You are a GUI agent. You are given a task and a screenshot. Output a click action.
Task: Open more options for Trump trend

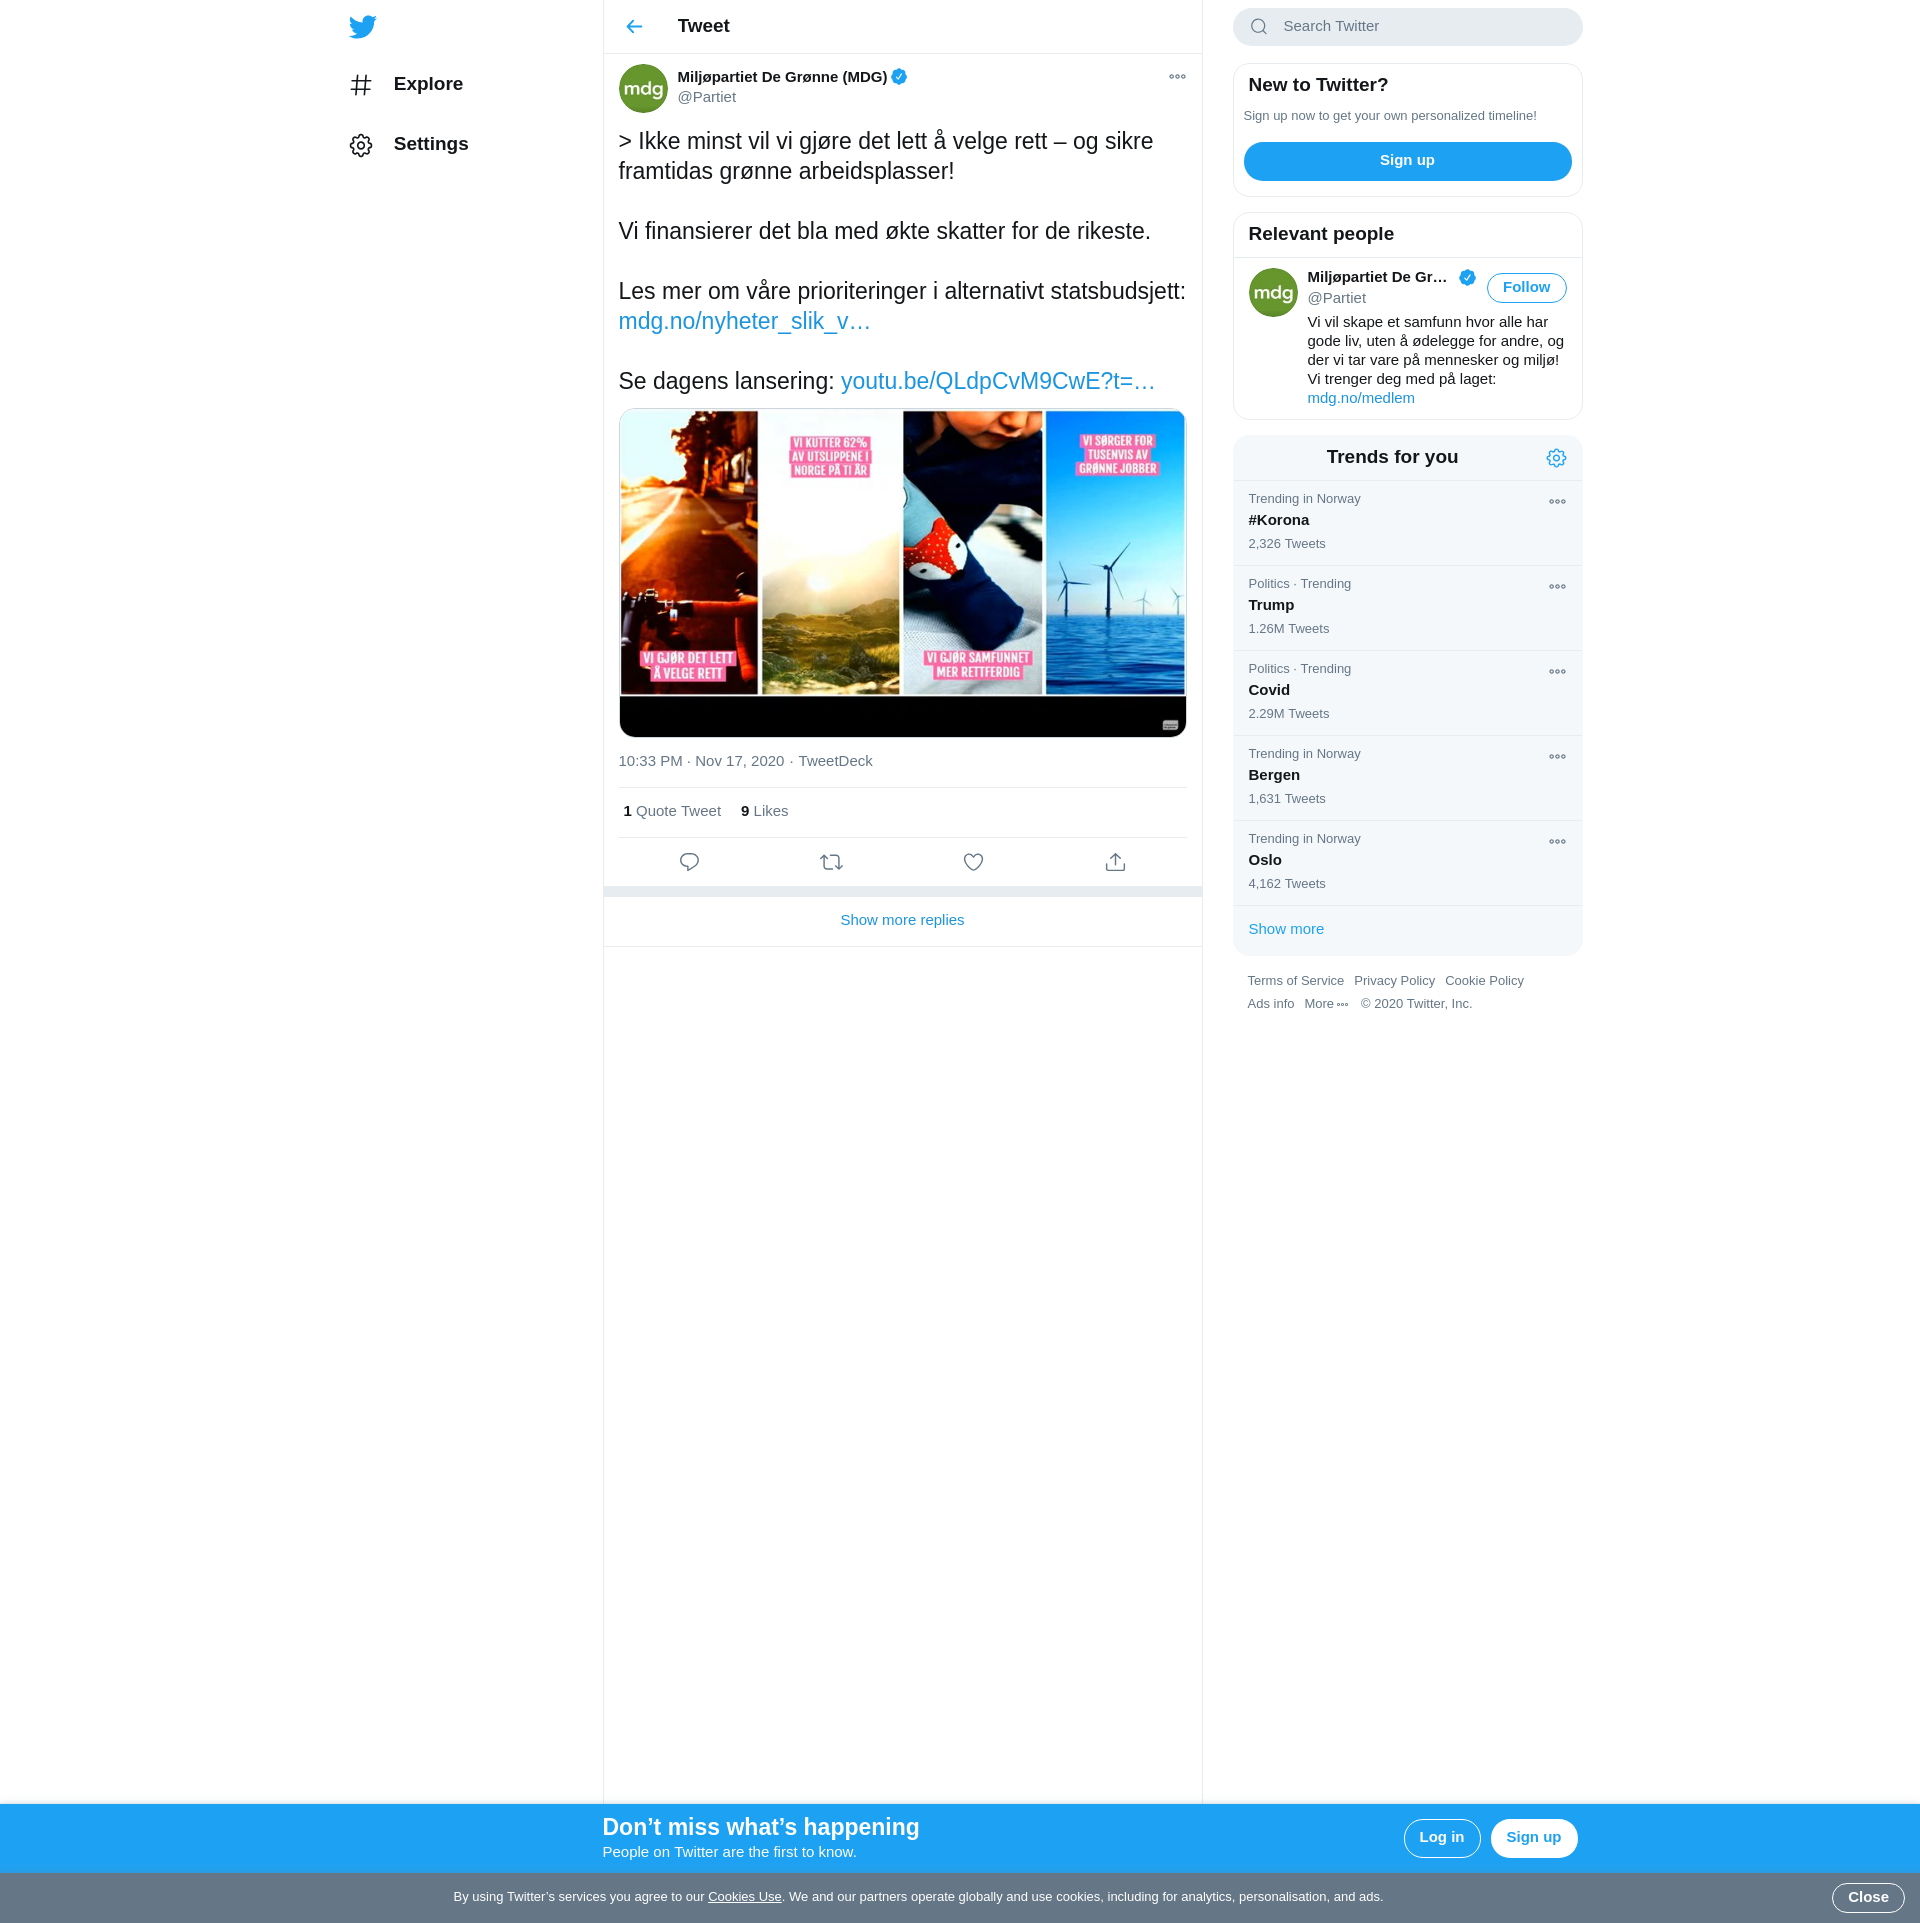click(x=1557, y=587)
